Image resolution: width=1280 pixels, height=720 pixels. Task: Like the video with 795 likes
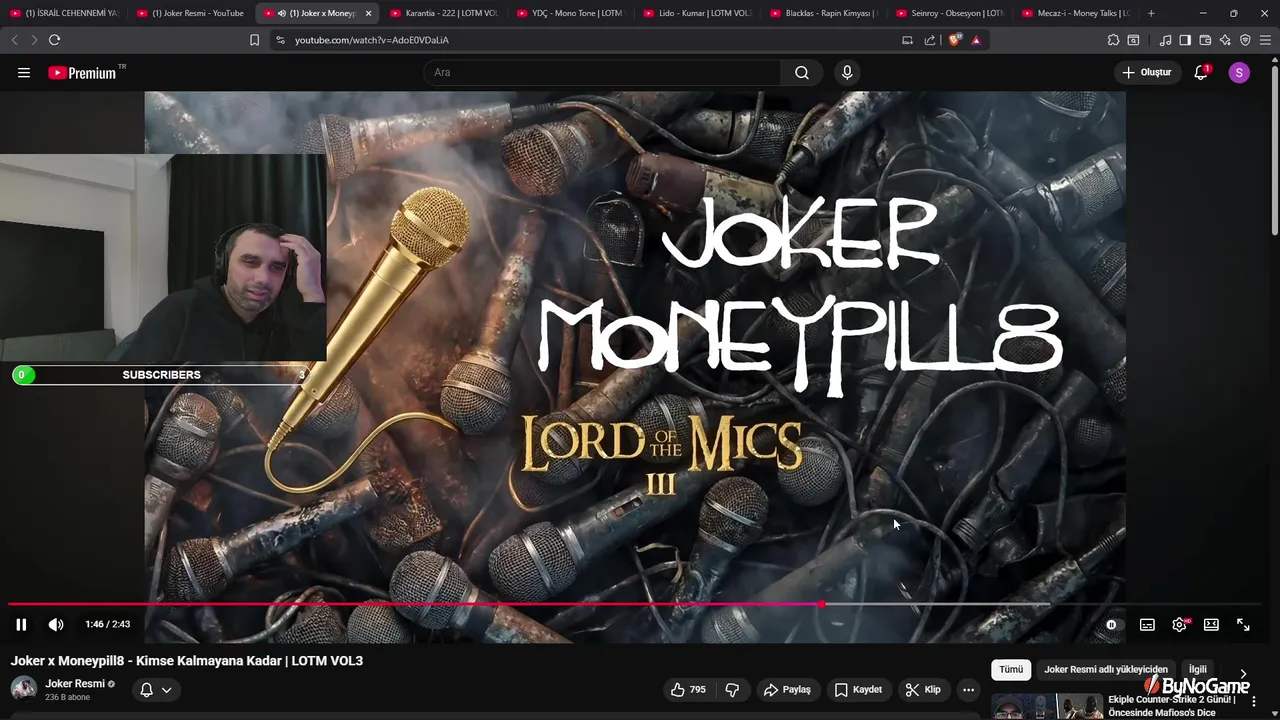point(688,689)
